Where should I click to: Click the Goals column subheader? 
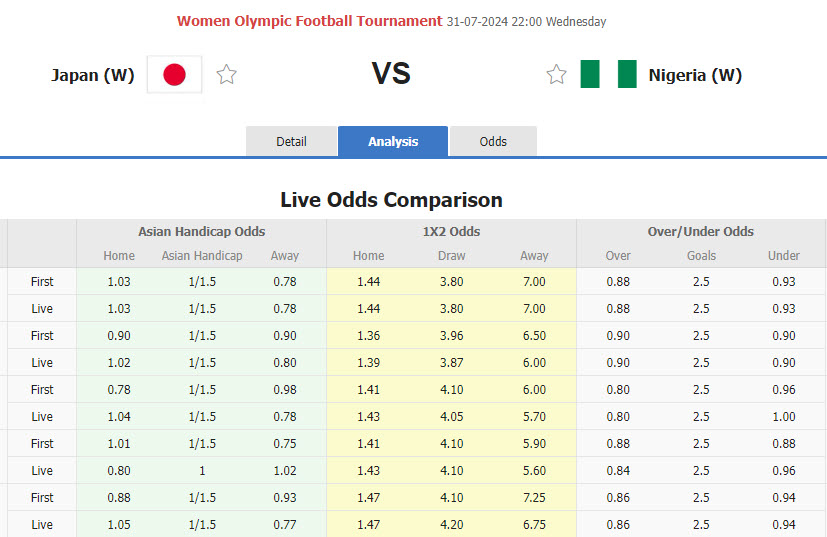(701, 255)
